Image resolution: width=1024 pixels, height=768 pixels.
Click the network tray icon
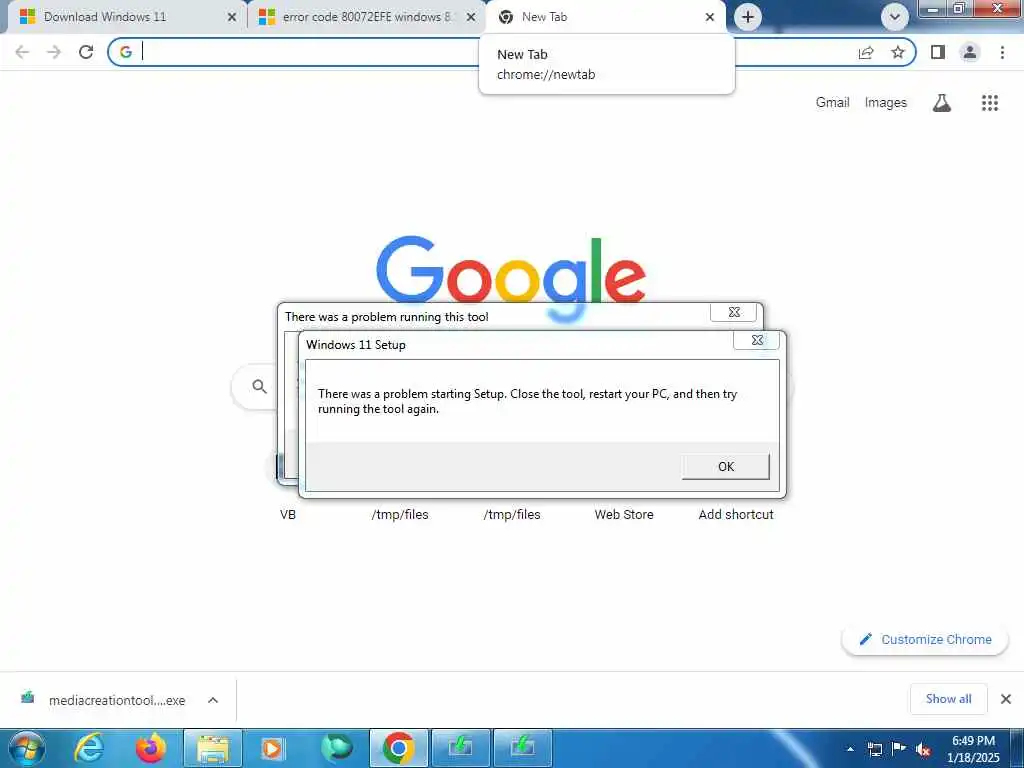pos(874,749)
